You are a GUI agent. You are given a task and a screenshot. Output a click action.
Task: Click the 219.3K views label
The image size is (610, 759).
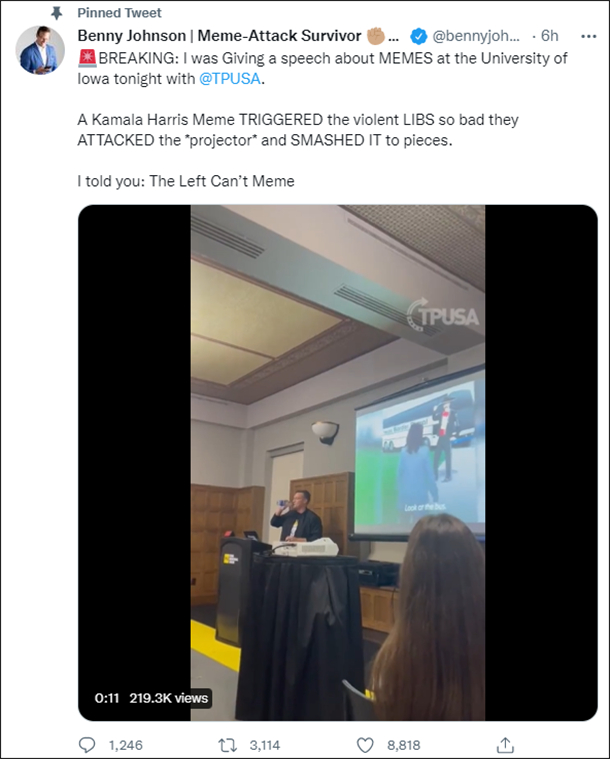pos(168,698)
